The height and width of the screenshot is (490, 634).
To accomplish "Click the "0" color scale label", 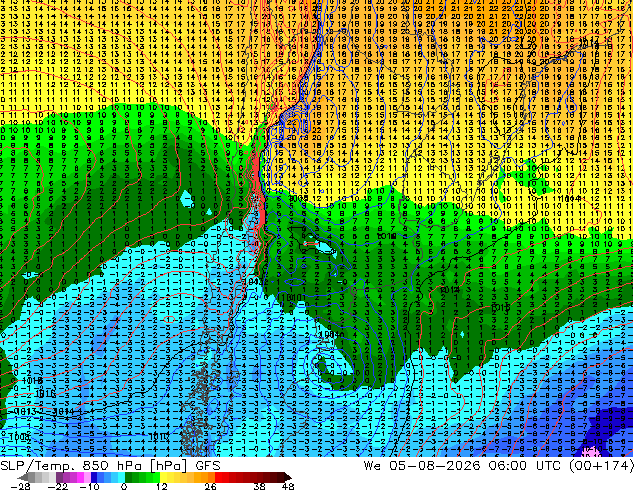I will (x=124, y=486).
